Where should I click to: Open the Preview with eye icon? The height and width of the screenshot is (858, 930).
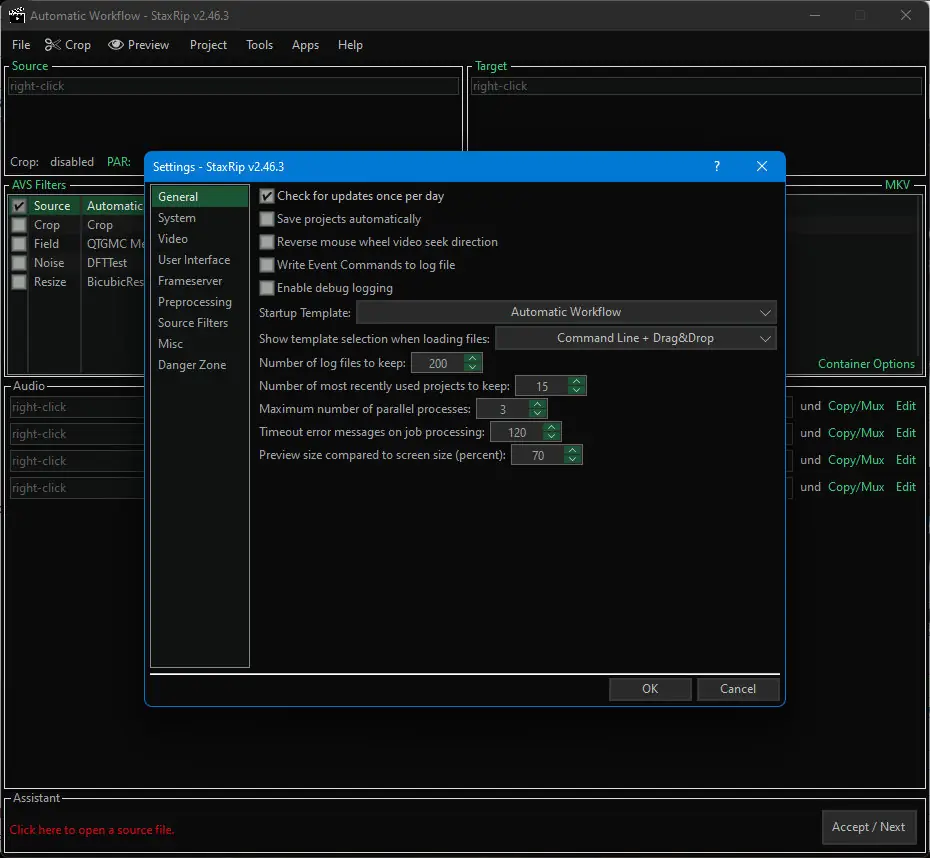pos(139,45)
